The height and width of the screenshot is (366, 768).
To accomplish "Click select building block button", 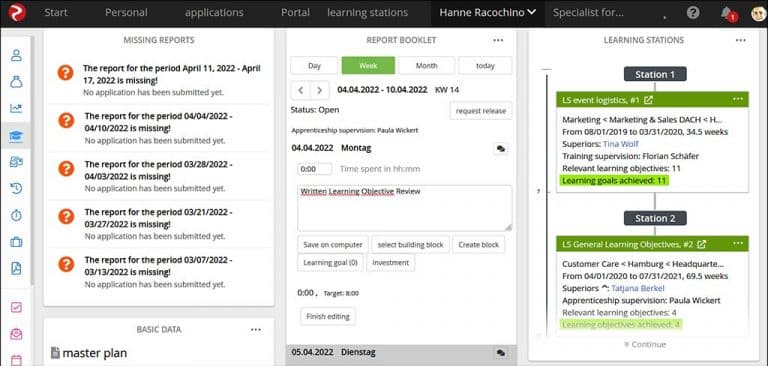I will [410, 244].
